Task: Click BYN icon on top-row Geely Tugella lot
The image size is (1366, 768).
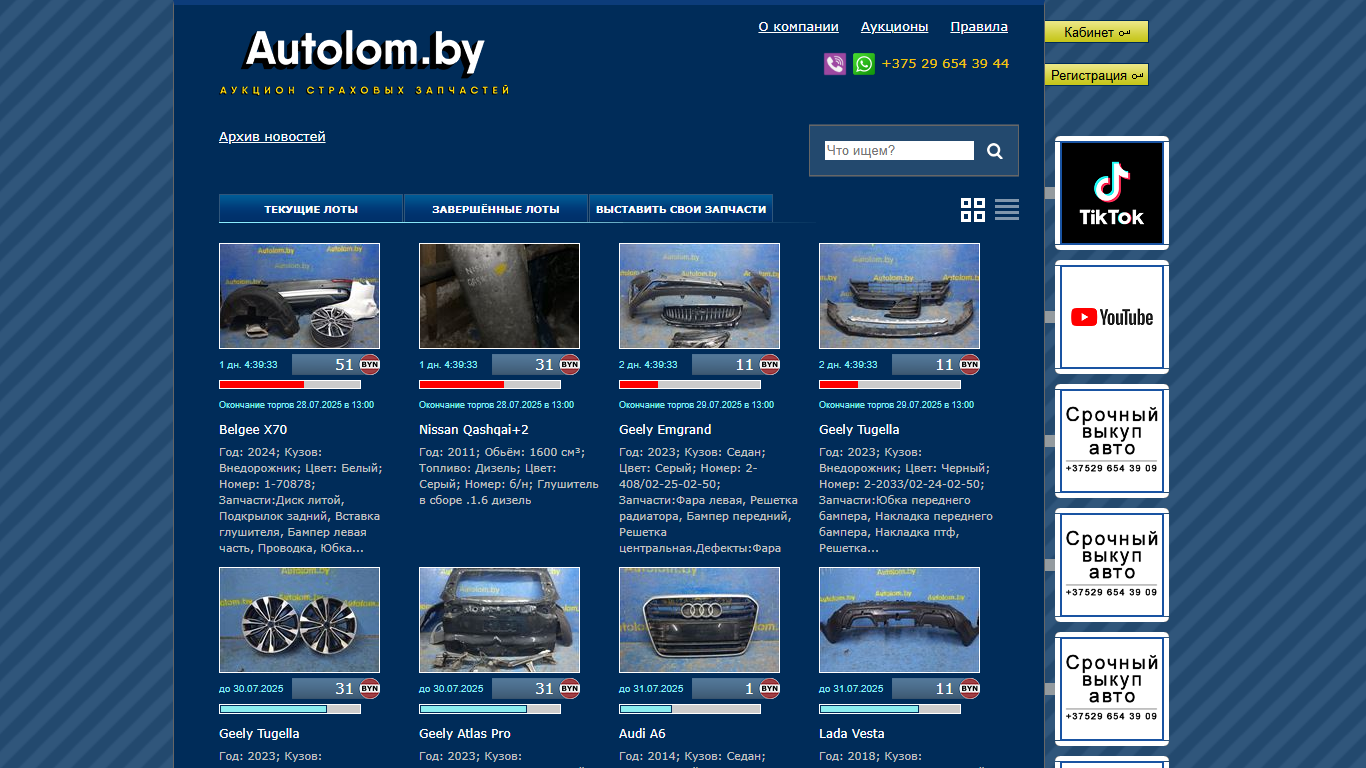Action: [970, 364]
